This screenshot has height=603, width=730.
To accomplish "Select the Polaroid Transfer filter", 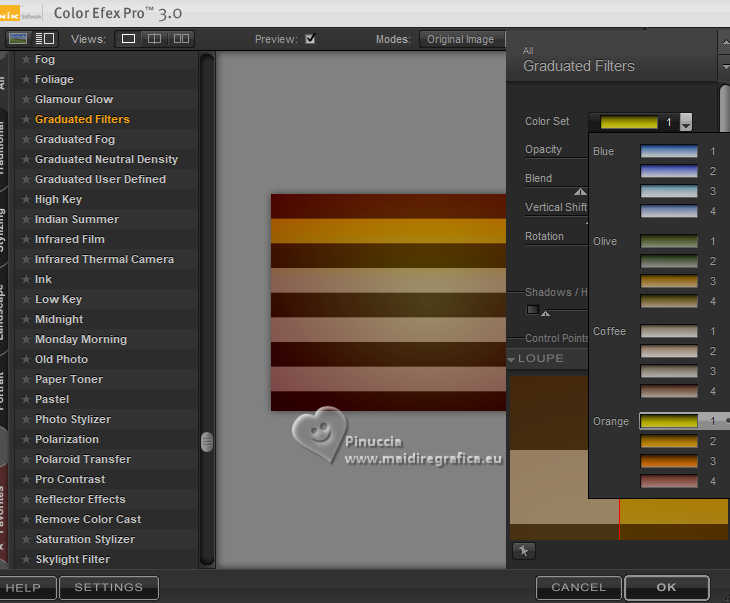I will [x=82, y=459].
